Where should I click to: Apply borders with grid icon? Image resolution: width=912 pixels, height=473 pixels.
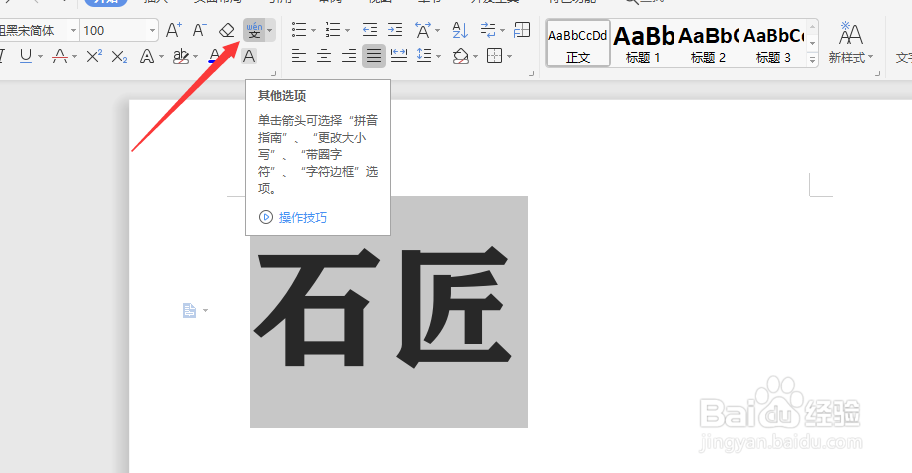[494, 56]
